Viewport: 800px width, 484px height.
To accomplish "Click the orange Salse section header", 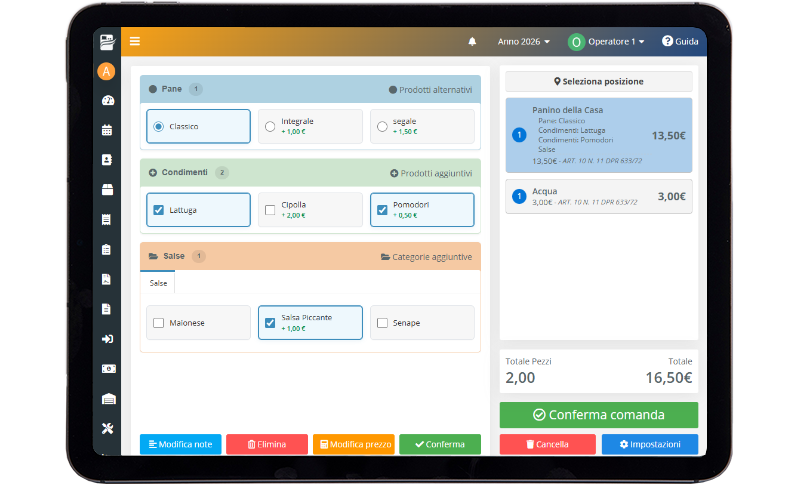I will pyautogui.click(x=310, y=256).
